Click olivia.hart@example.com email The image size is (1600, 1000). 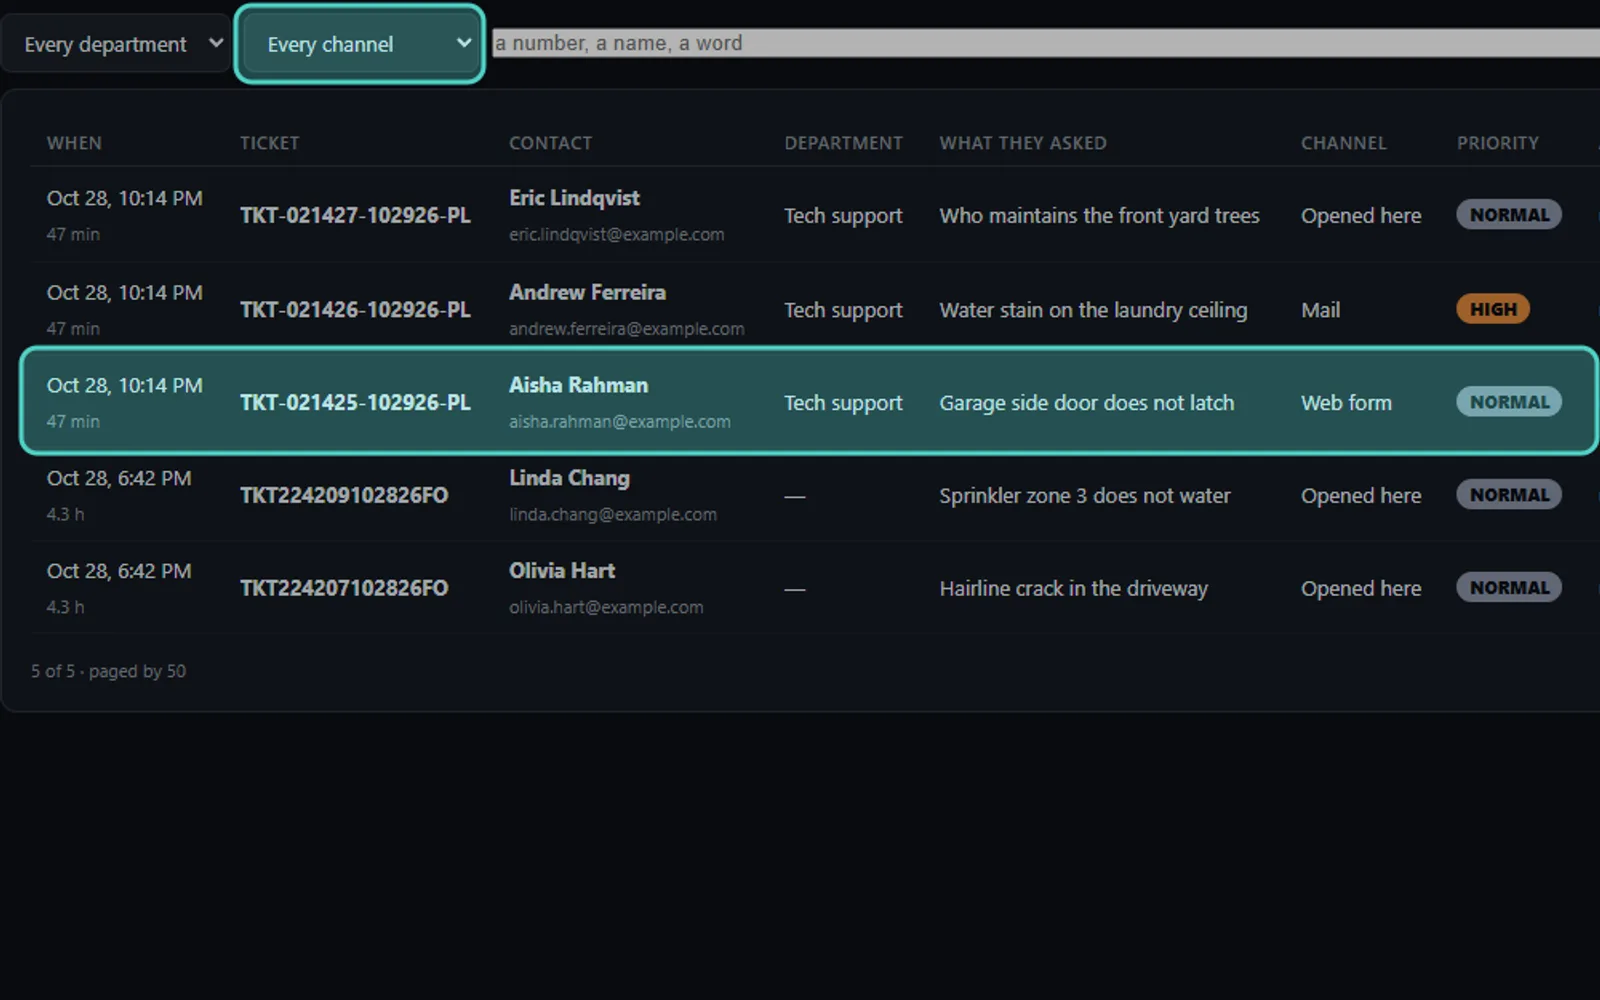tap(605, 608)
